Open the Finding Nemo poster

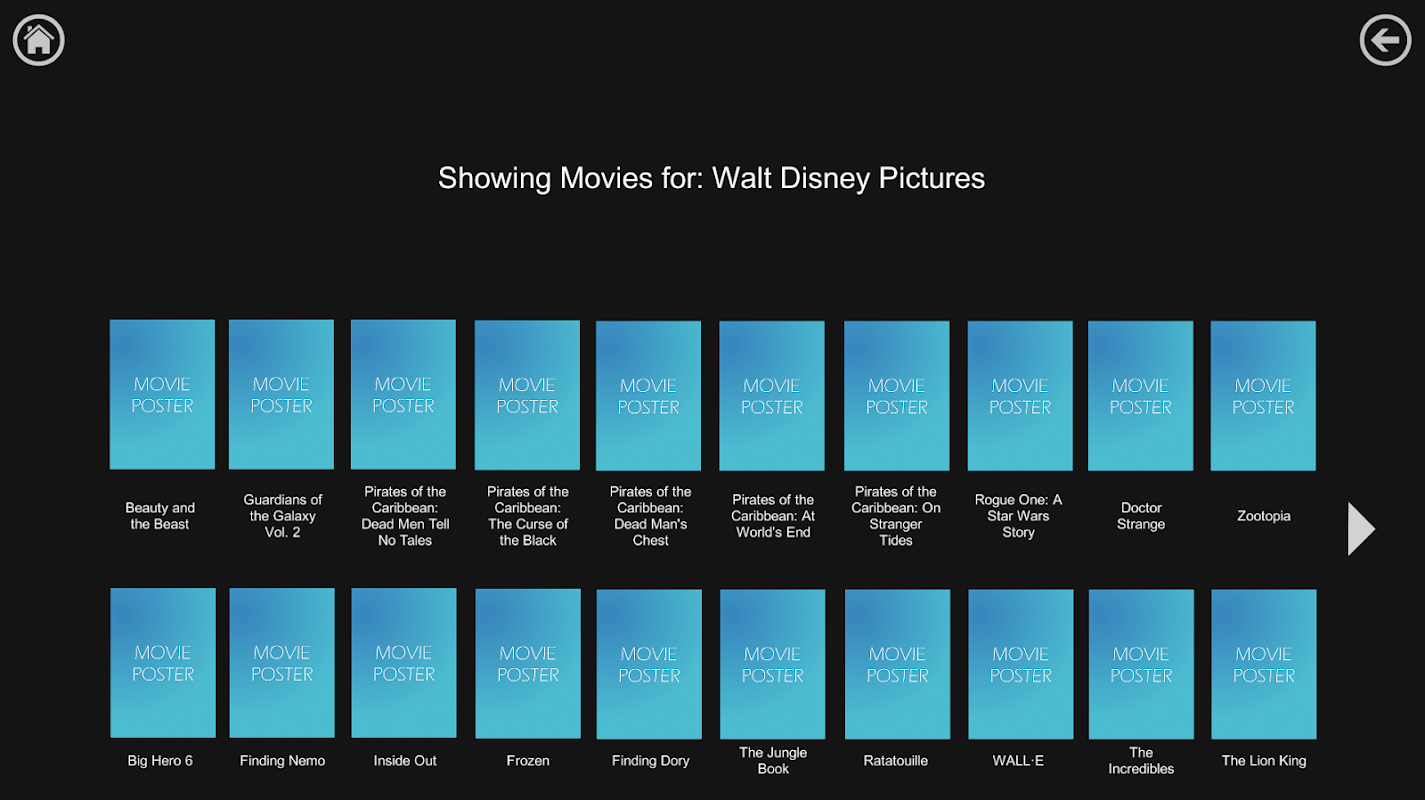coord(282,663)
